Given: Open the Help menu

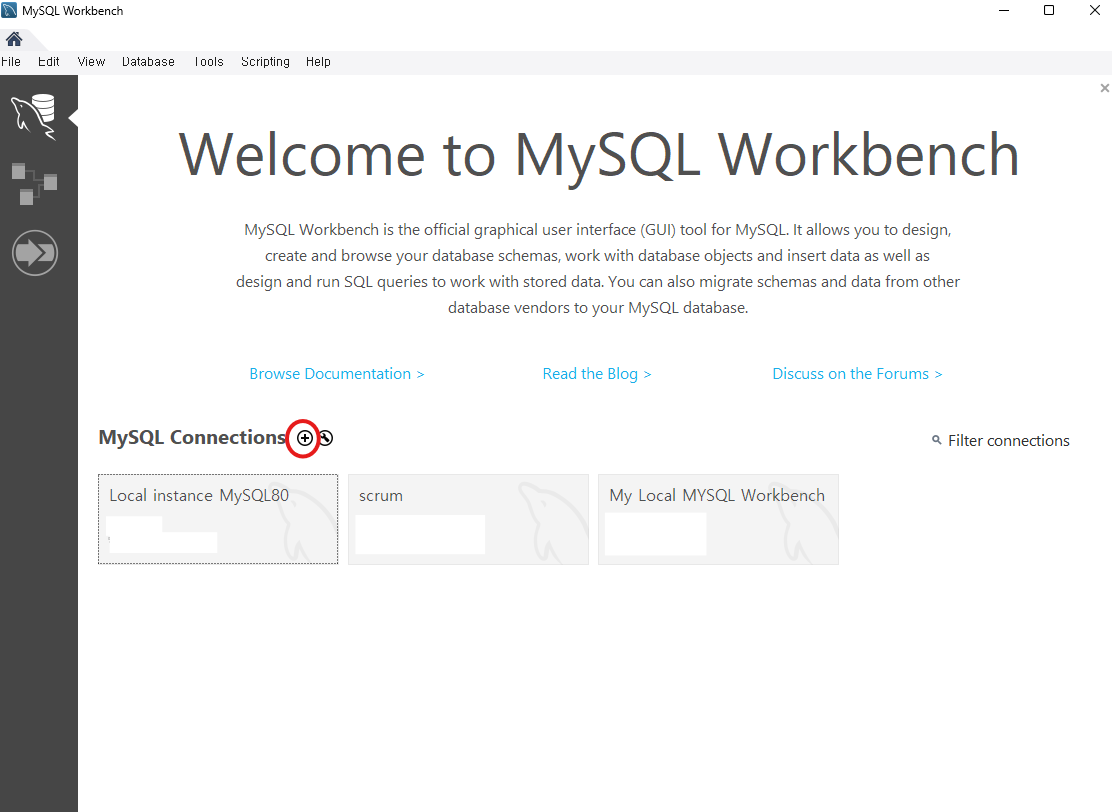Looking at the screenshot, I should (x=318, y=62).
